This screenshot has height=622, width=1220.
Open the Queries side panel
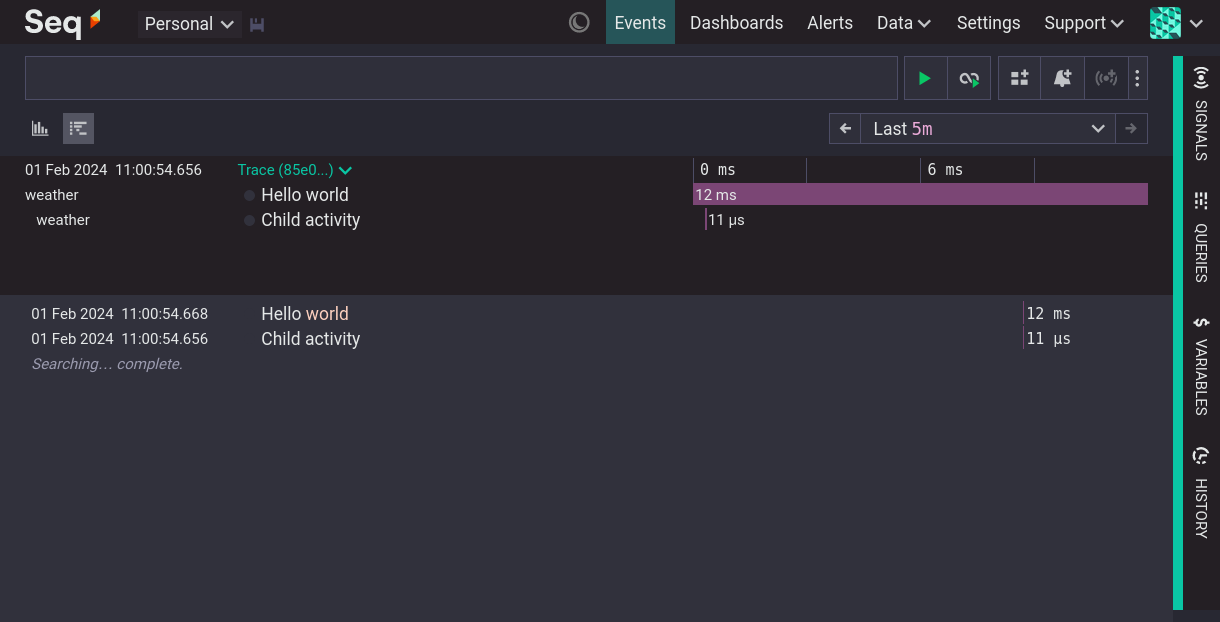[x=1201, y=237]
